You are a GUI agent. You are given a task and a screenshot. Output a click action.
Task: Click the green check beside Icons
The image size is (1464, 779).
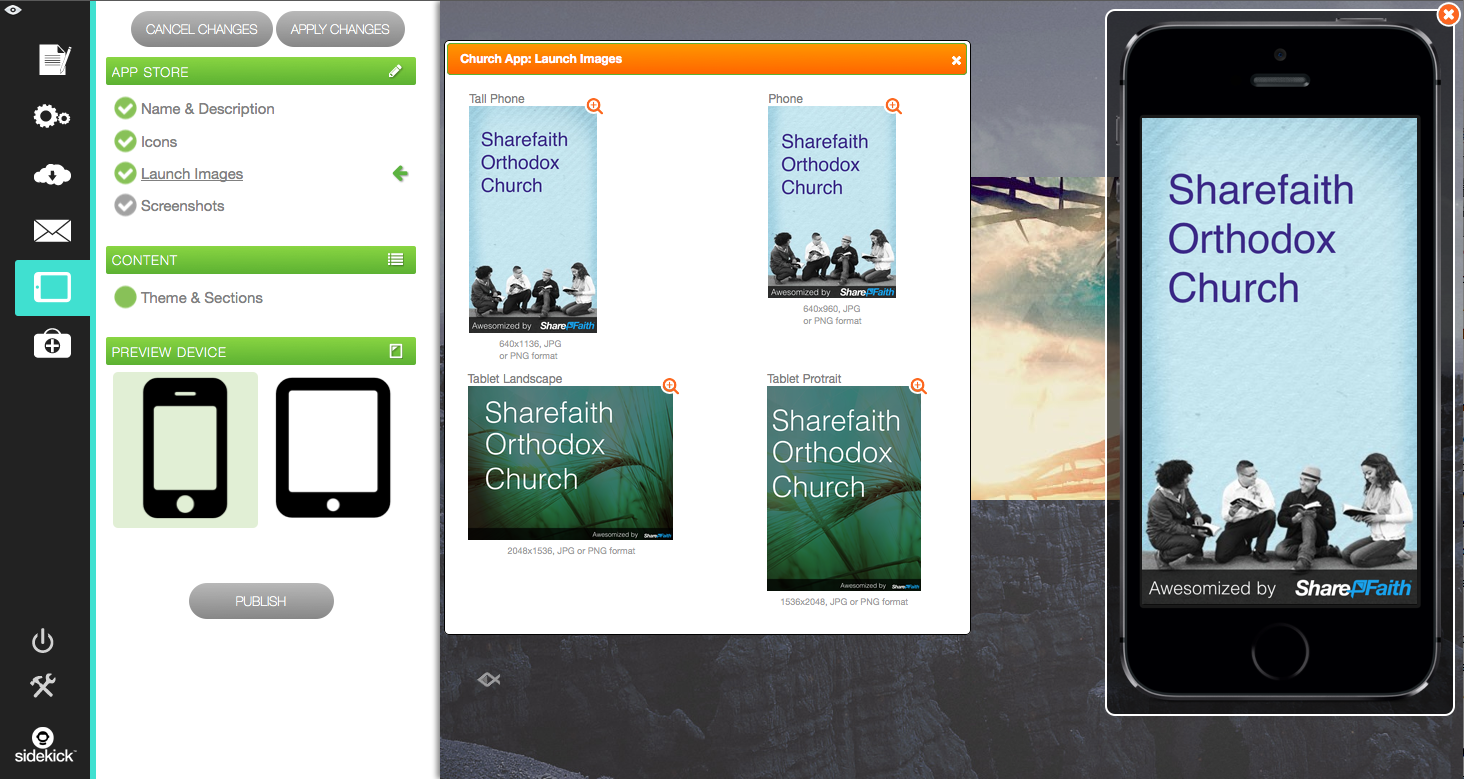tap(125, 141)
